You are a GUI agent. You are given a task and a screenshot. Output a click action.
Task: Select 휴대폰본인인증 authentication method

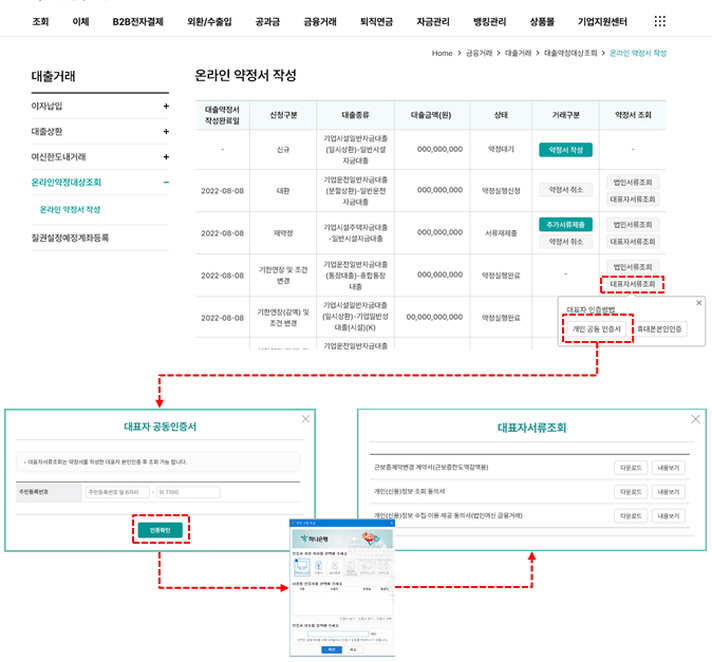pos(661,329)
